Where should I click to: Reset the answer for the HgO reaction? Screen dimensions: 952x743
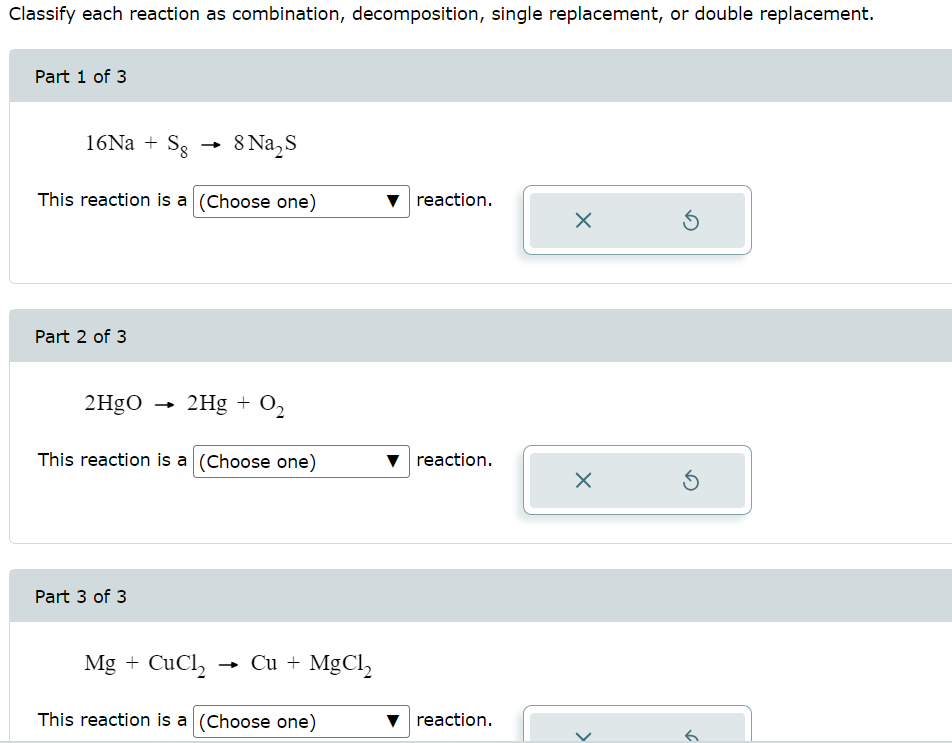point(691,480)
